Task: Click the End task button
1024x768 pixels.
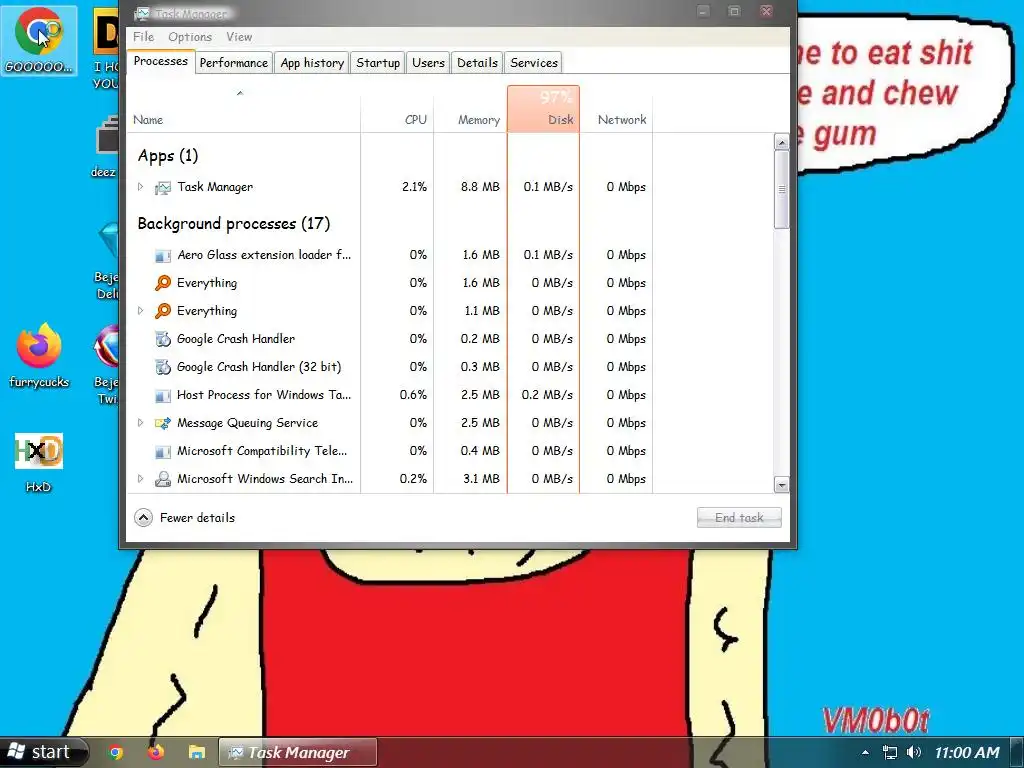Action: [739, 517]
